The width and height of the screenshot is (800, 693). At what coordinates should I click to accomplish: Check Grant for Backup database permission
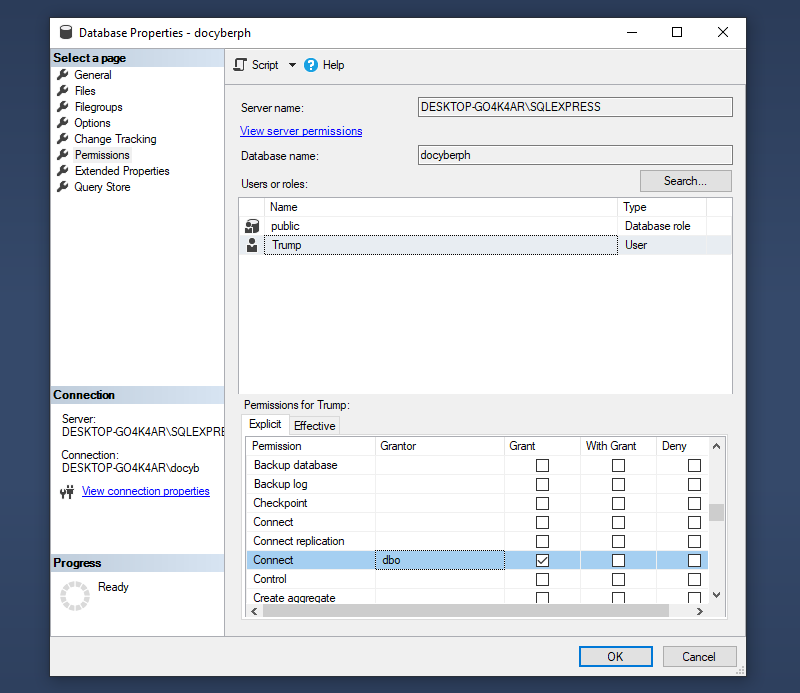click(542, 465)
